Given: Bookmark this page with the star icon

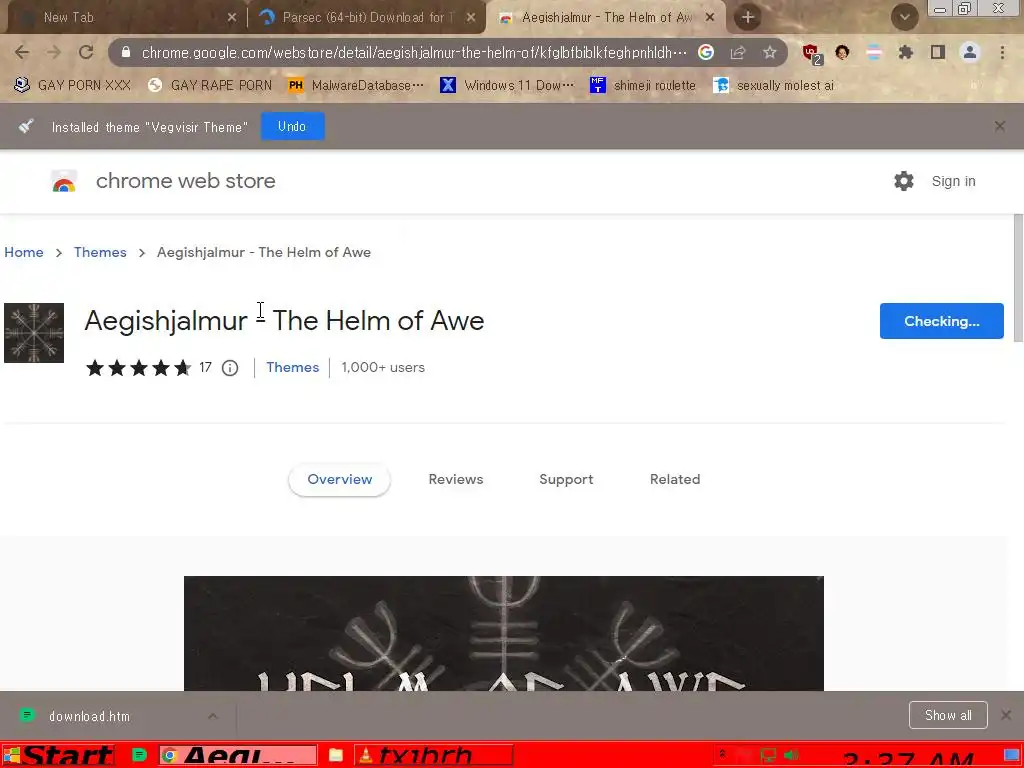Looking at the screenshot, I should coord(770,52).
